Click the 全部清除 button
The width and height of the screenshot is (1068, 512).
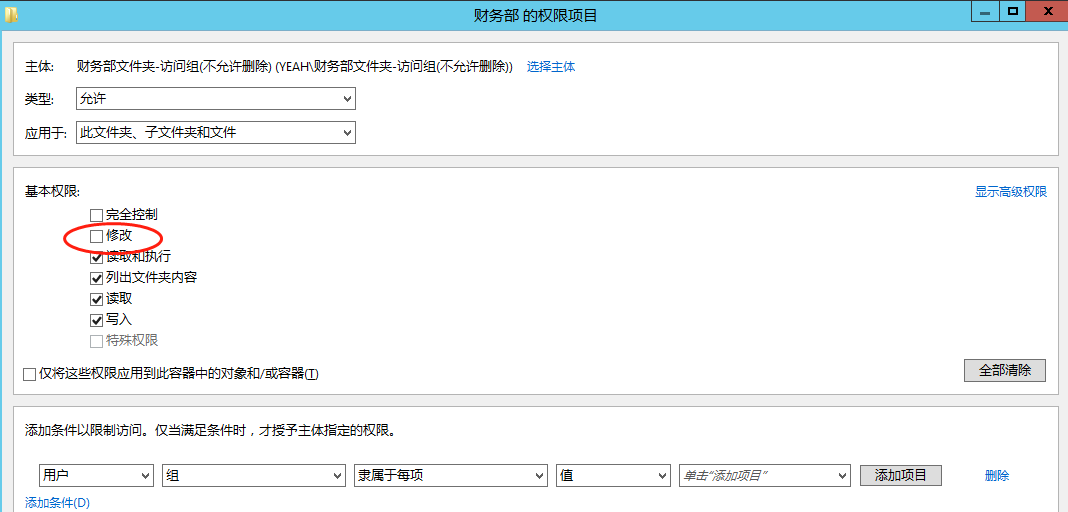coord(1005,370)
